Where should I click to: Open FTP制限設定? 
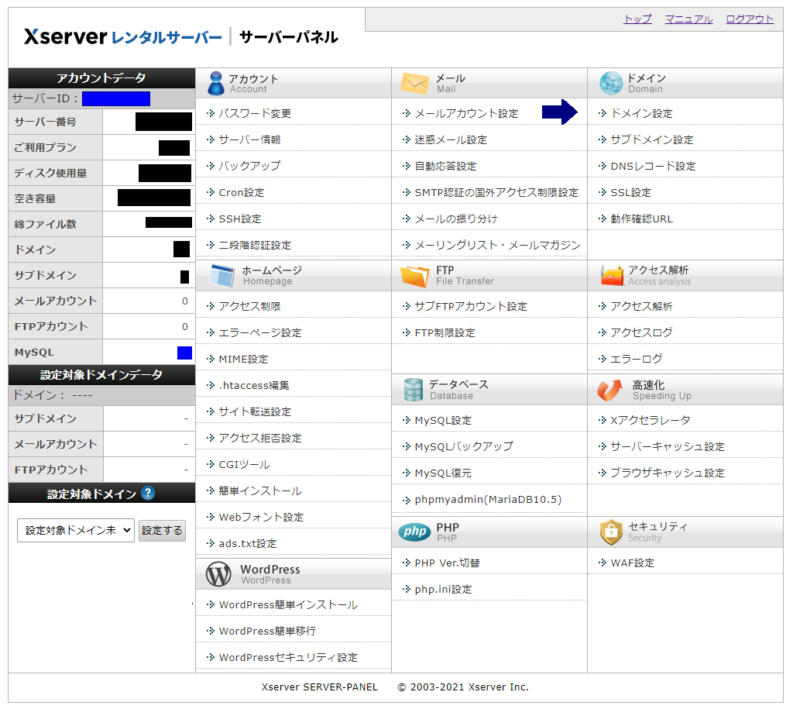pos(444,333)
